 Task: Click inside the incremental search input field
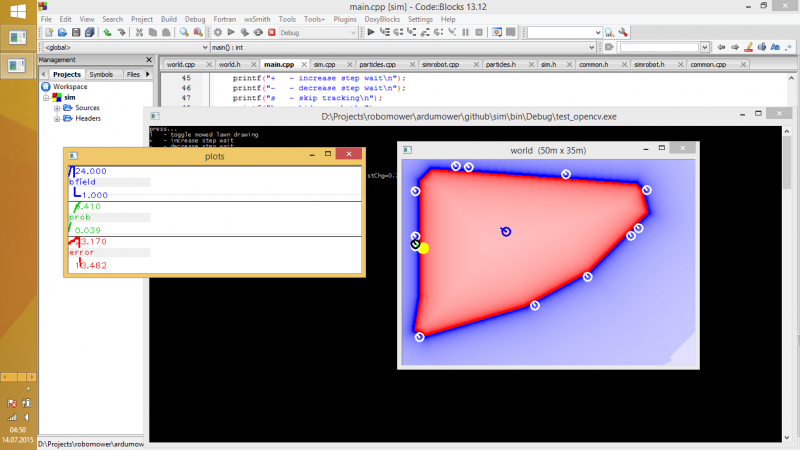[x=659, y=47]
